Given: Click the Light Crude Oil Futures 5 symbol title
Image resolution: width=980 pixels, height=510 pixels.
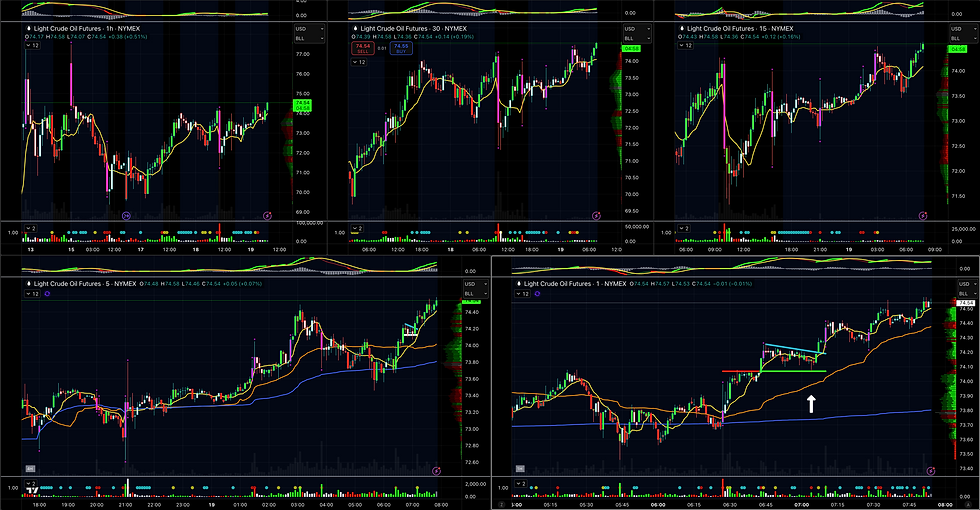Looking at the screenshot, I should click(x=85, y=284).
